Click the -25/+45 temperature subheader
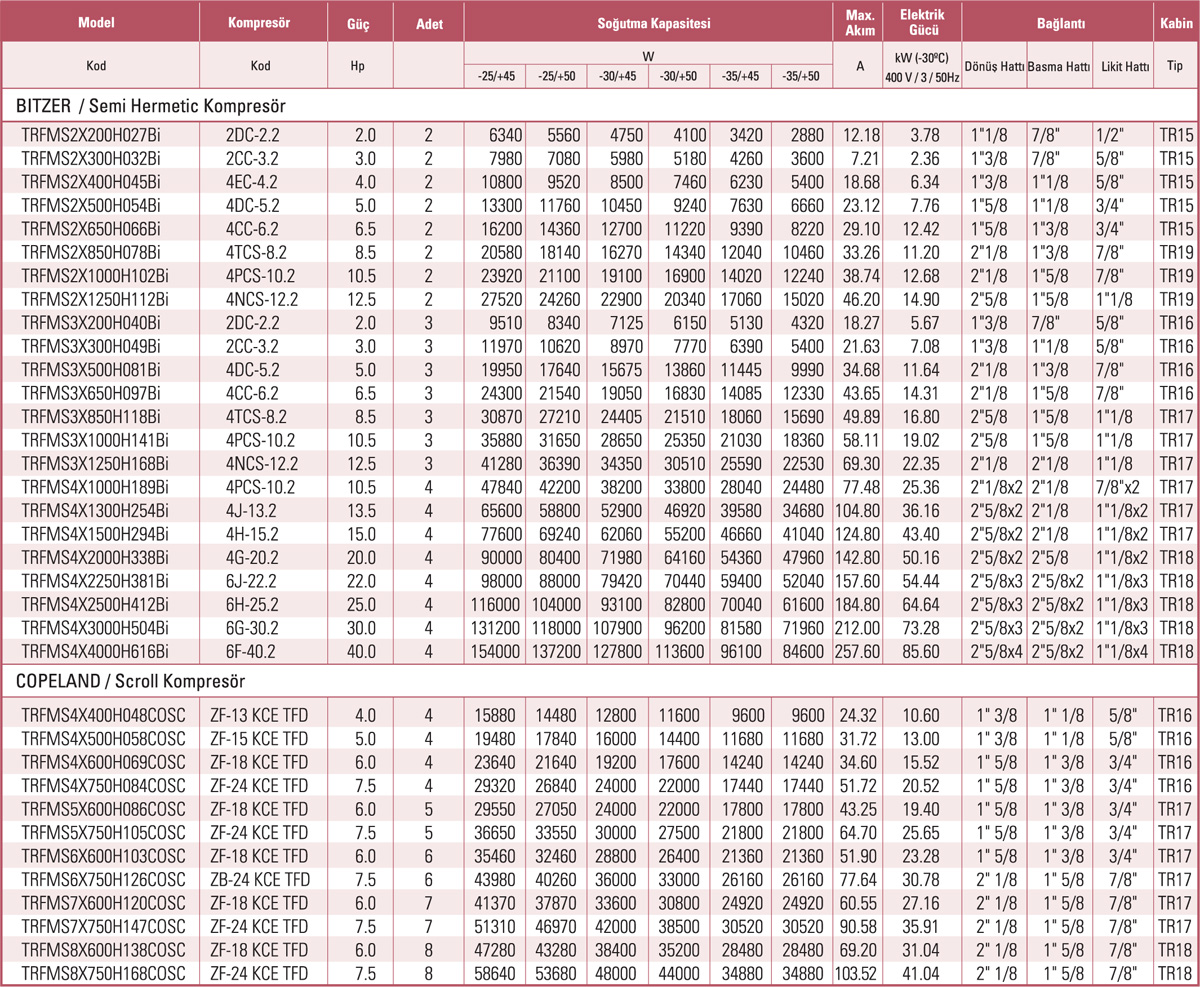1200x987 pixels. [x=496, y=76]
